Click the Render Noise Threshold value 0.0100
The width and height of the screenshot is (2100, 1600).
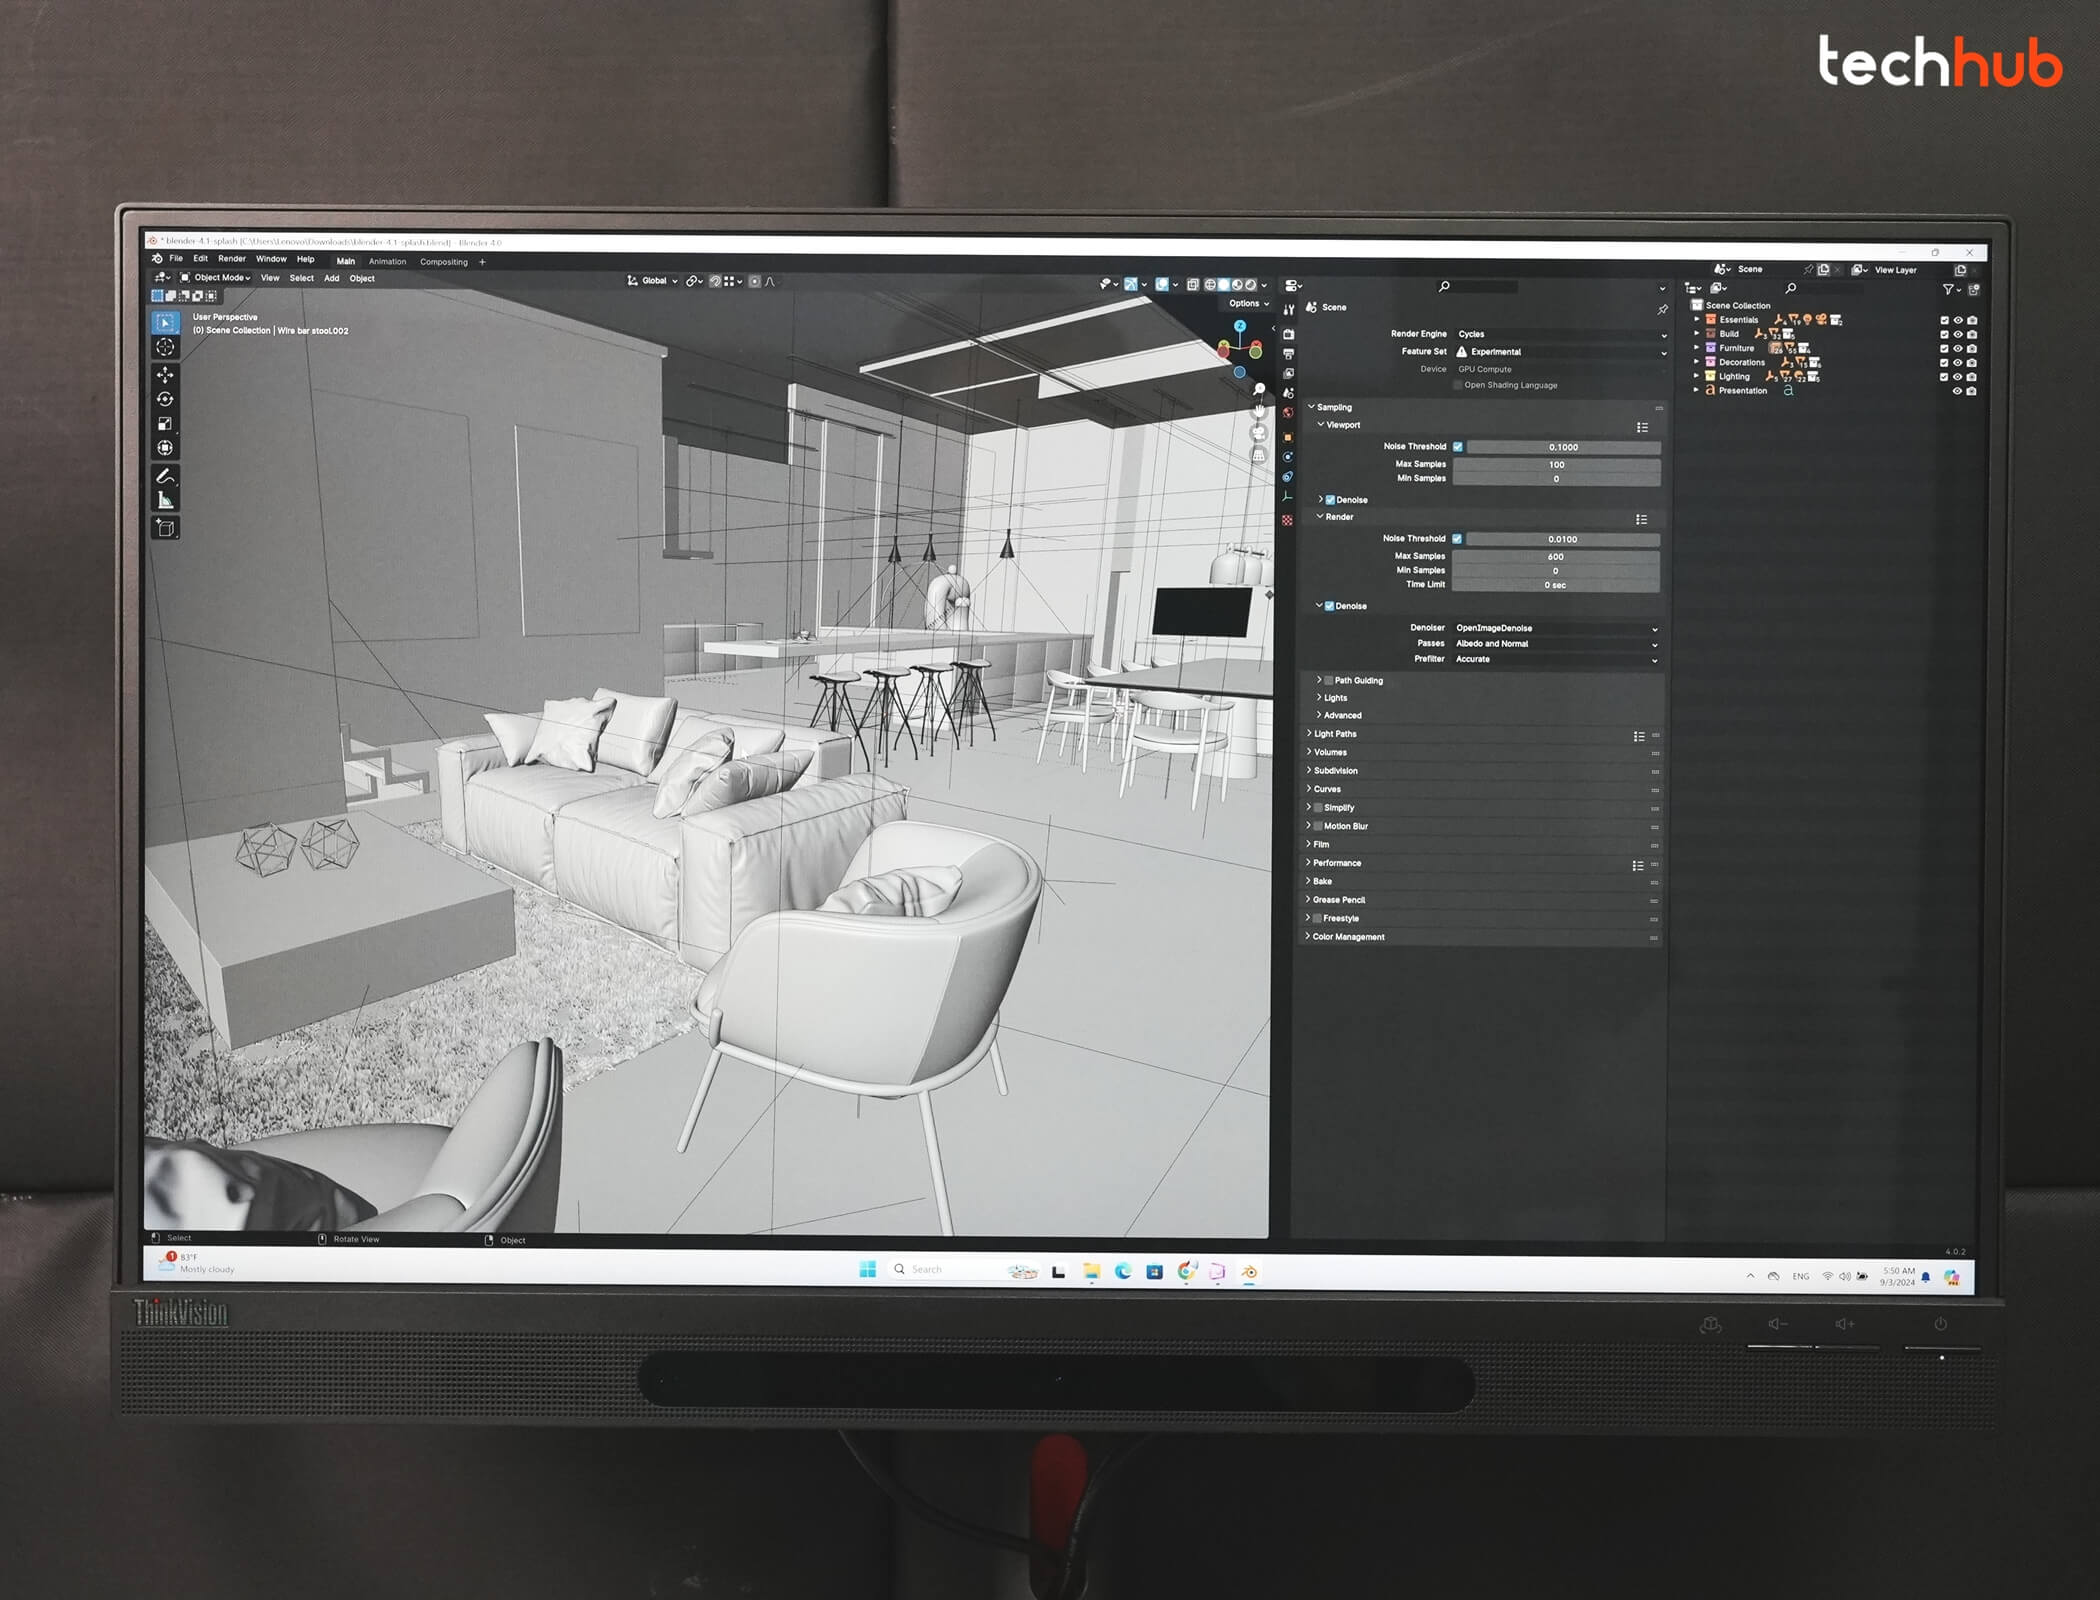tap(1564, 540)
